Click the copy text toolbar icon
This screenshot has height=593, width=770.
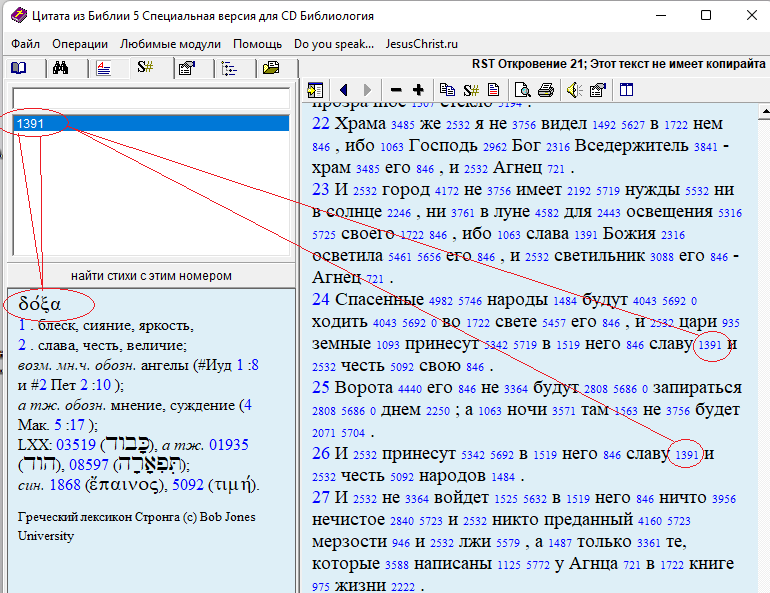447,90
